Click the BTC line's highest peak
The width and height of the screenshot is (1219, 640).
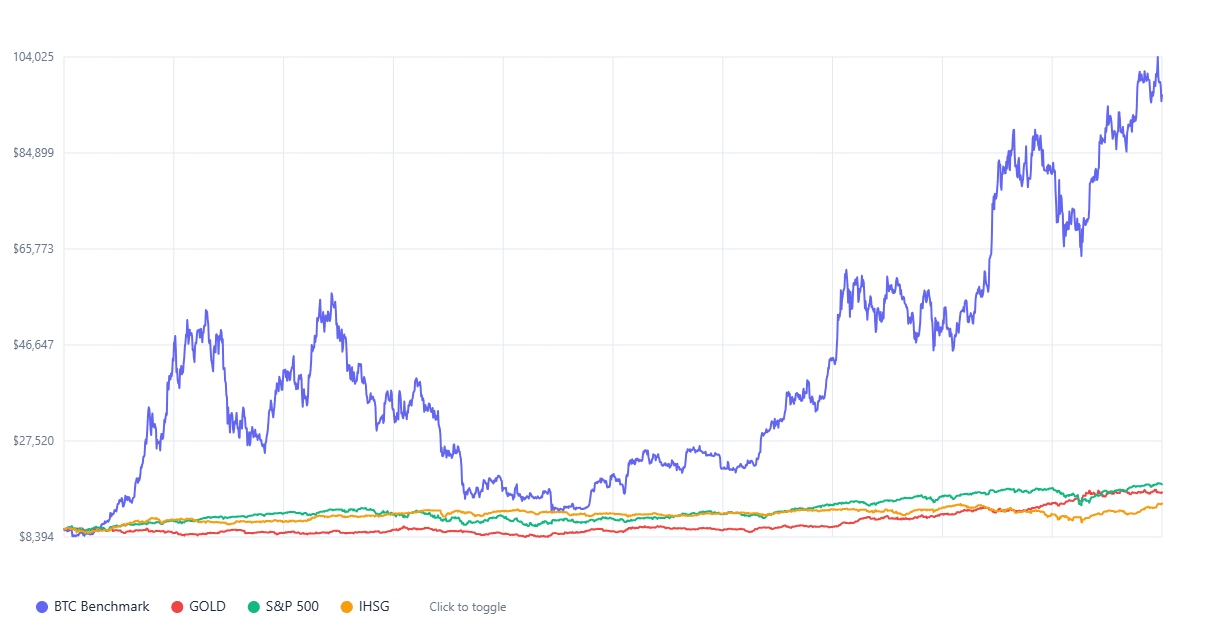tap(1158, 57)
